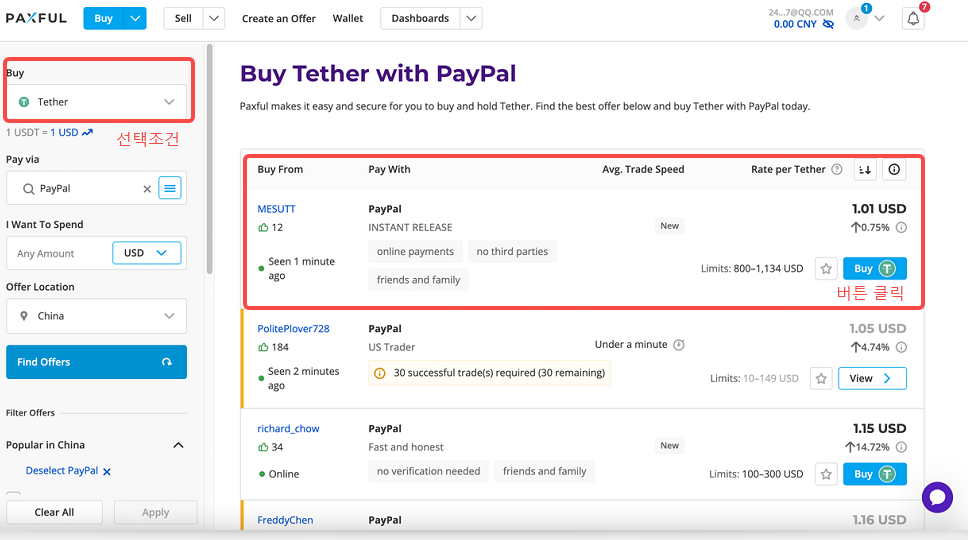Click the Any Amount input field

click(x=60, y=253)
